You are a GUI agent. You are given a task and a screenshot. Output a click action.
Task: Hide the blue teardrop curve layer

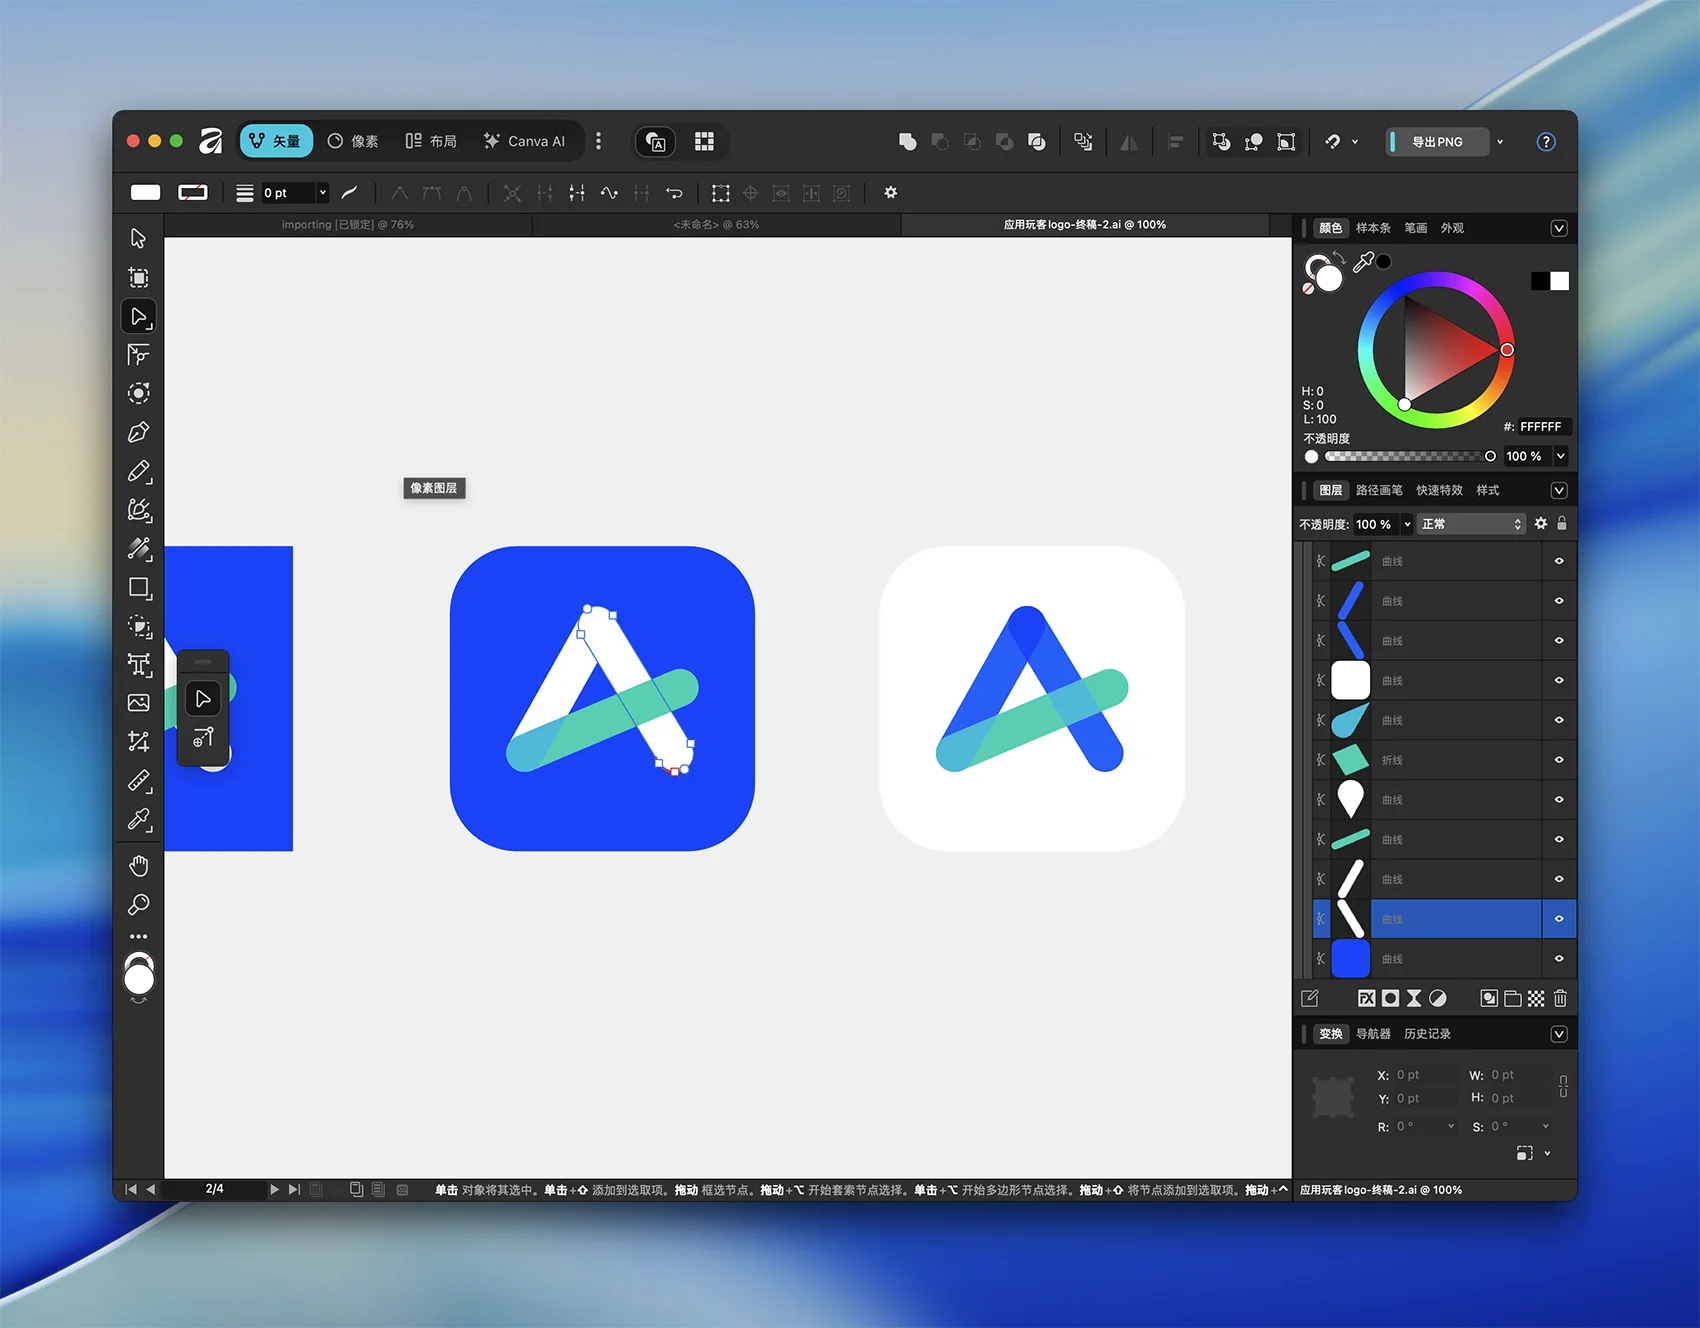pos(1559,720)
